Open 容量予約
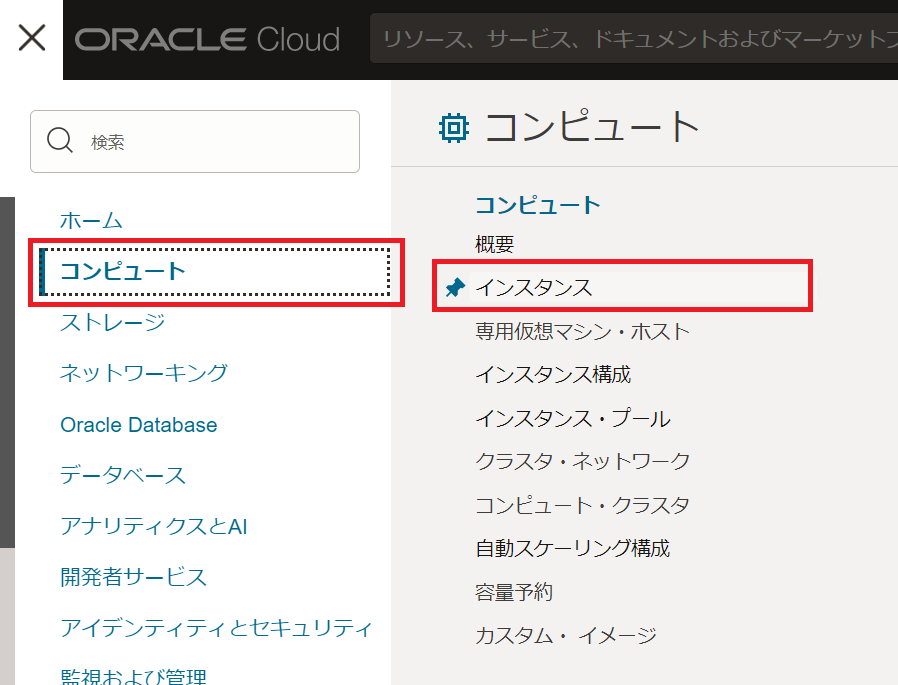The width and height of the screenshot is (898, 685). point(514,592)
